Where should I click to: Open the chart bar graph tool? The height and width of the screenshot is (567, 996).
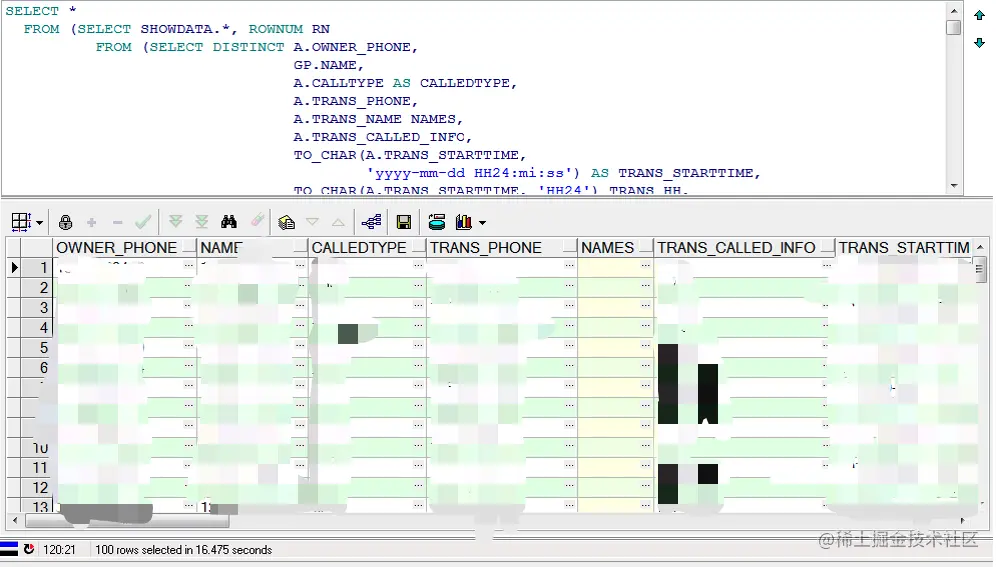coord(464,222)
